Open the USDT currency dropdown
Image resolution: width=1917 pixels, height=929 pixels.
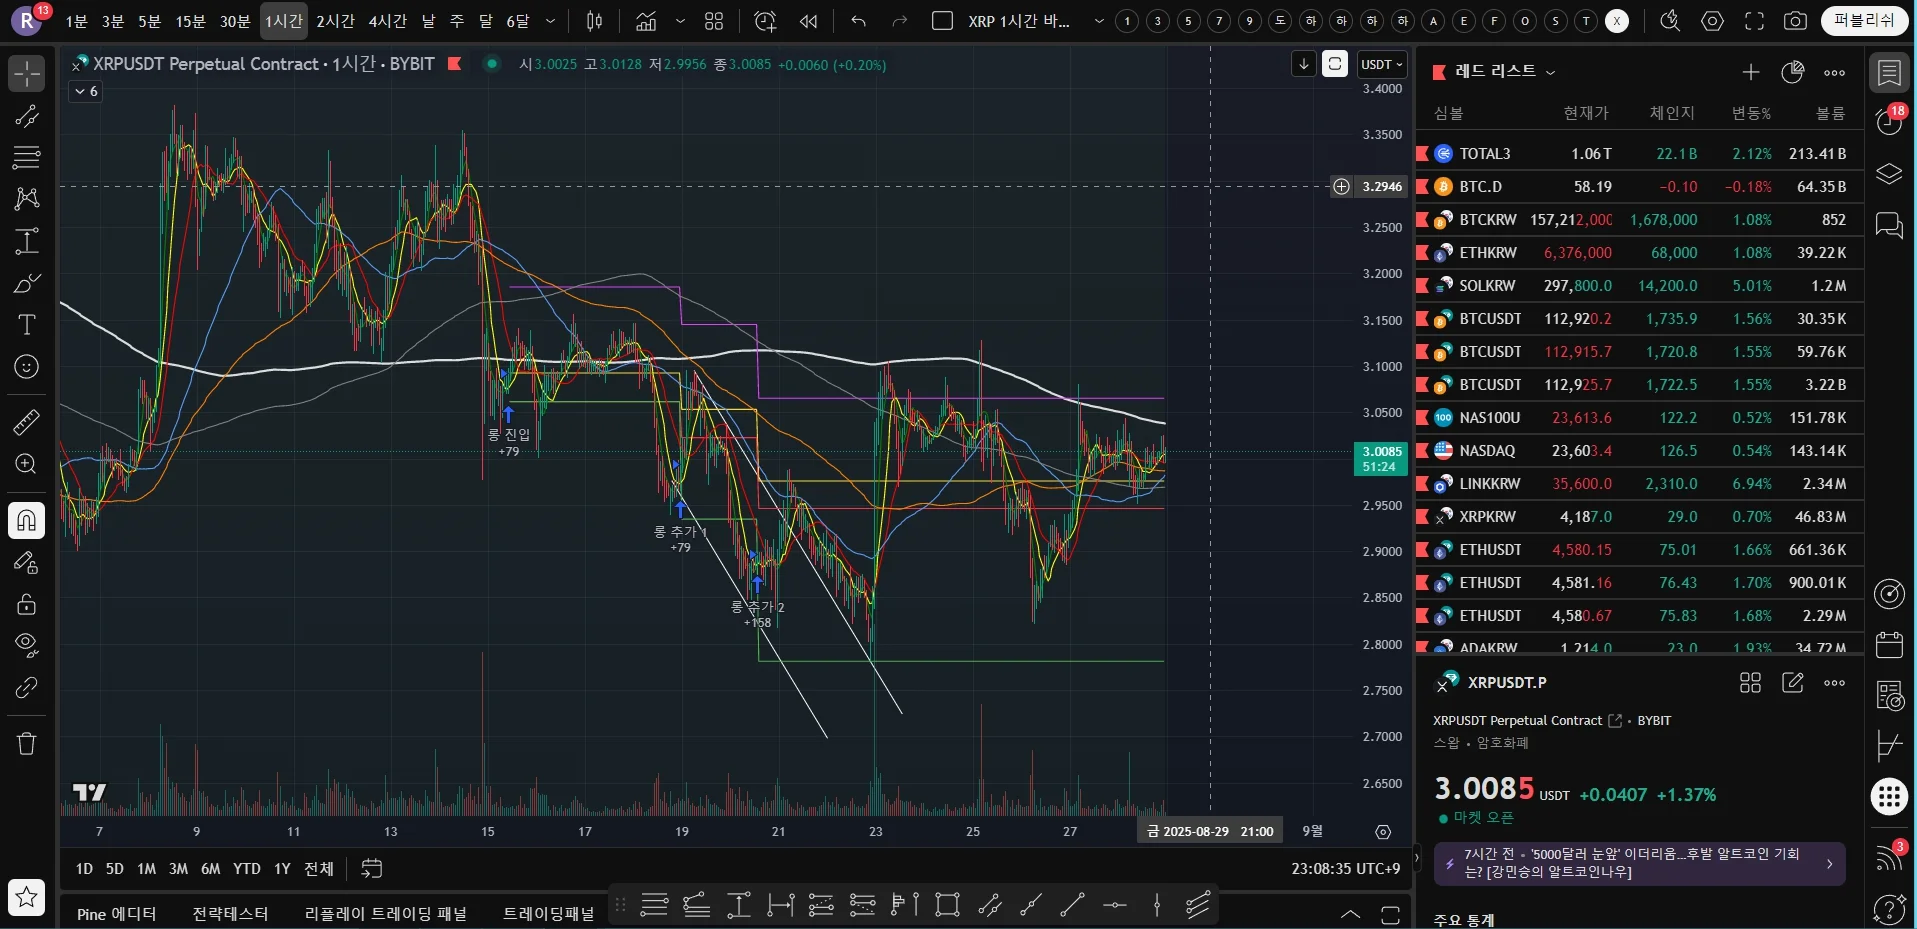point(1383,64)
